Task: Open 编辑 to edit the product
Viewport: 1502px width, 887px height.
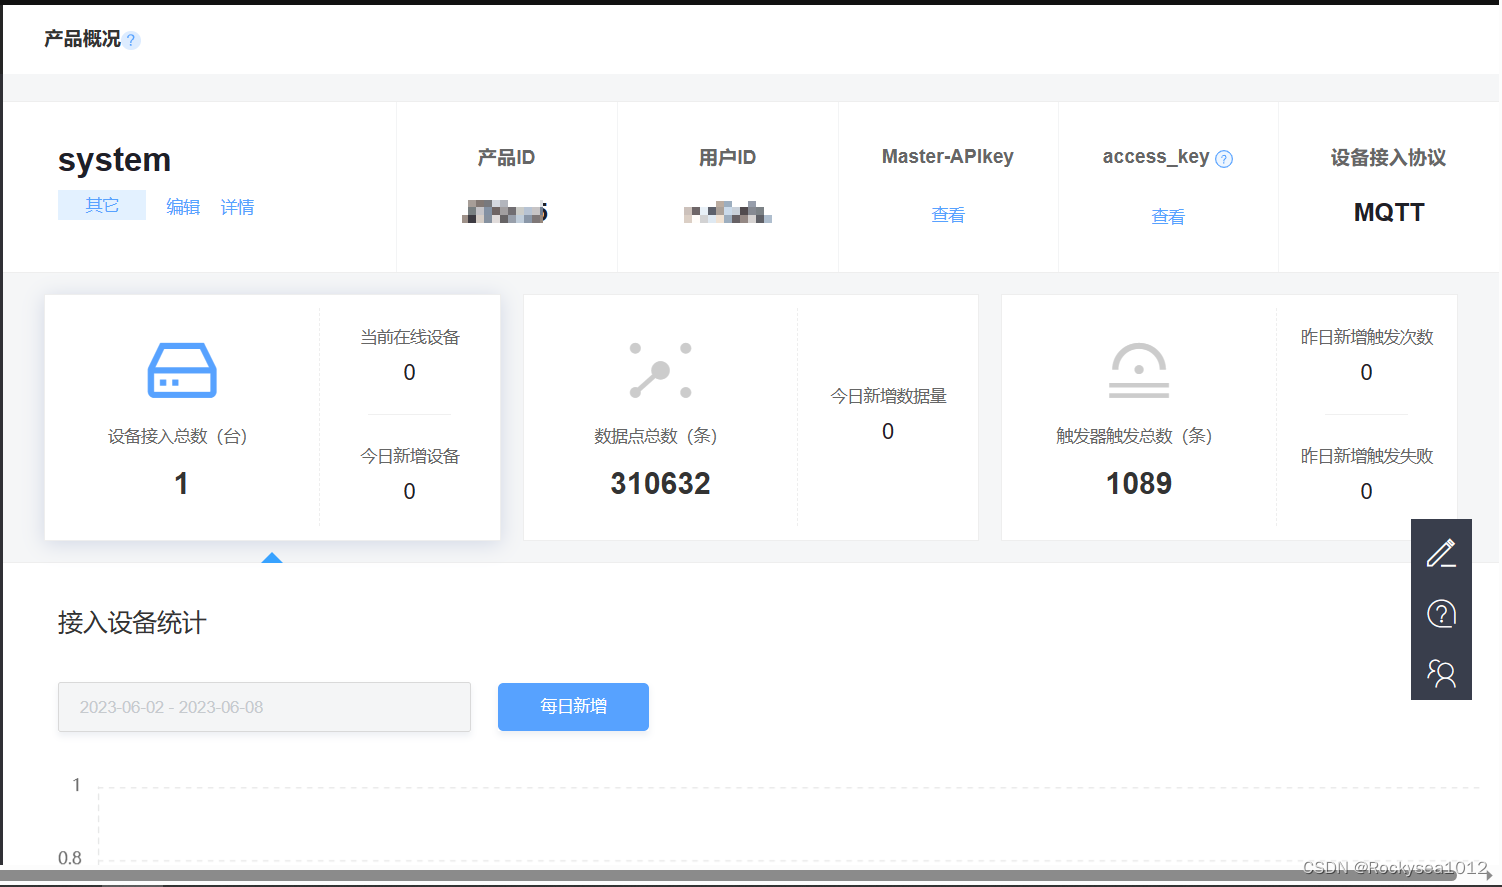Action: [x=183, y=206]
